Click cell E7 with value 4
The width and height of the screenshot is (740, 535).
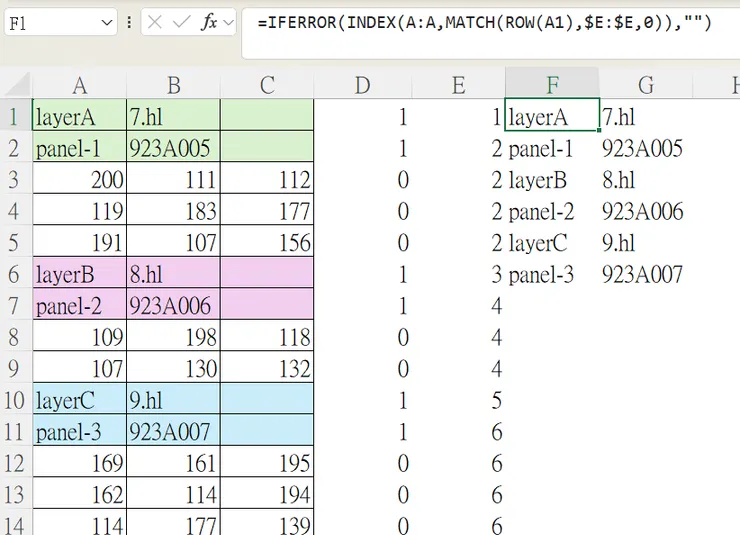point(458,304)
